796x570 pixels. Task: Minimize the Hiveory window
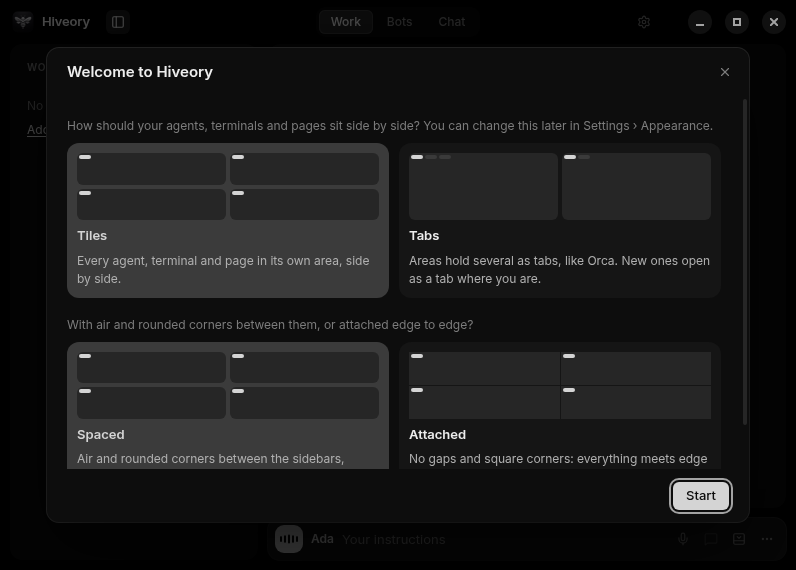pyautogui.click(x=700, y=22)
